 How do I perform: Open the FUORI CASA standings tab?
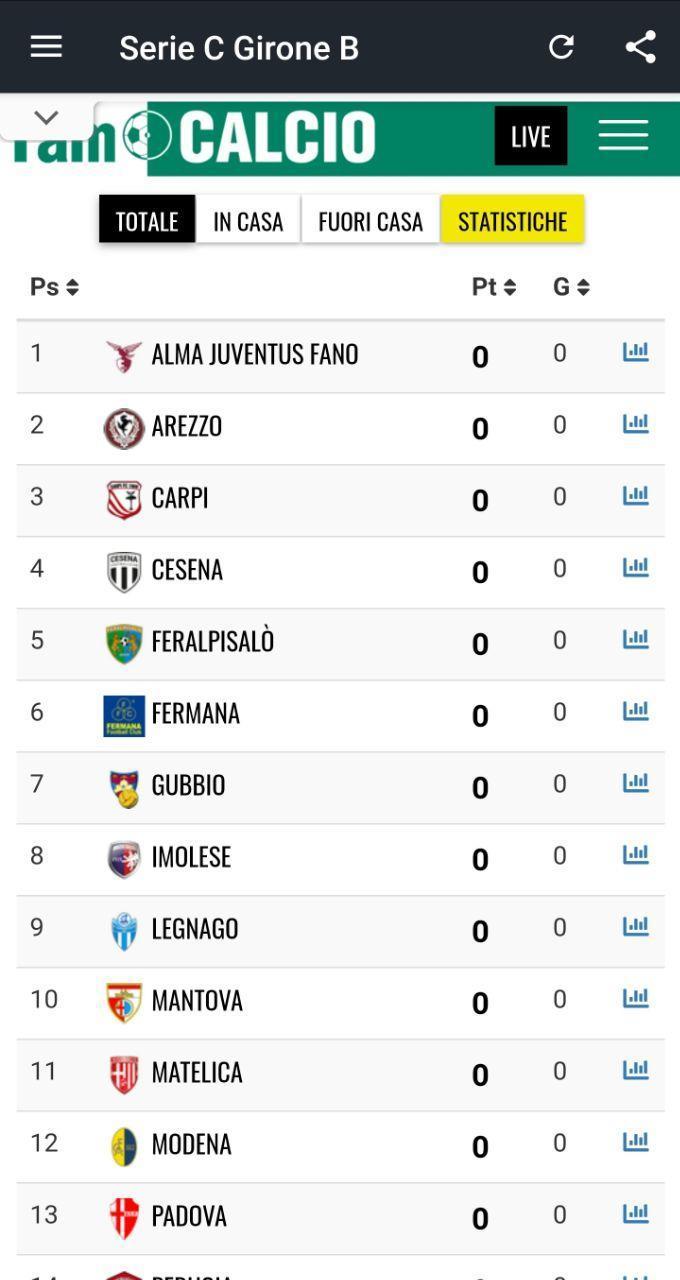tap(370, 220)
